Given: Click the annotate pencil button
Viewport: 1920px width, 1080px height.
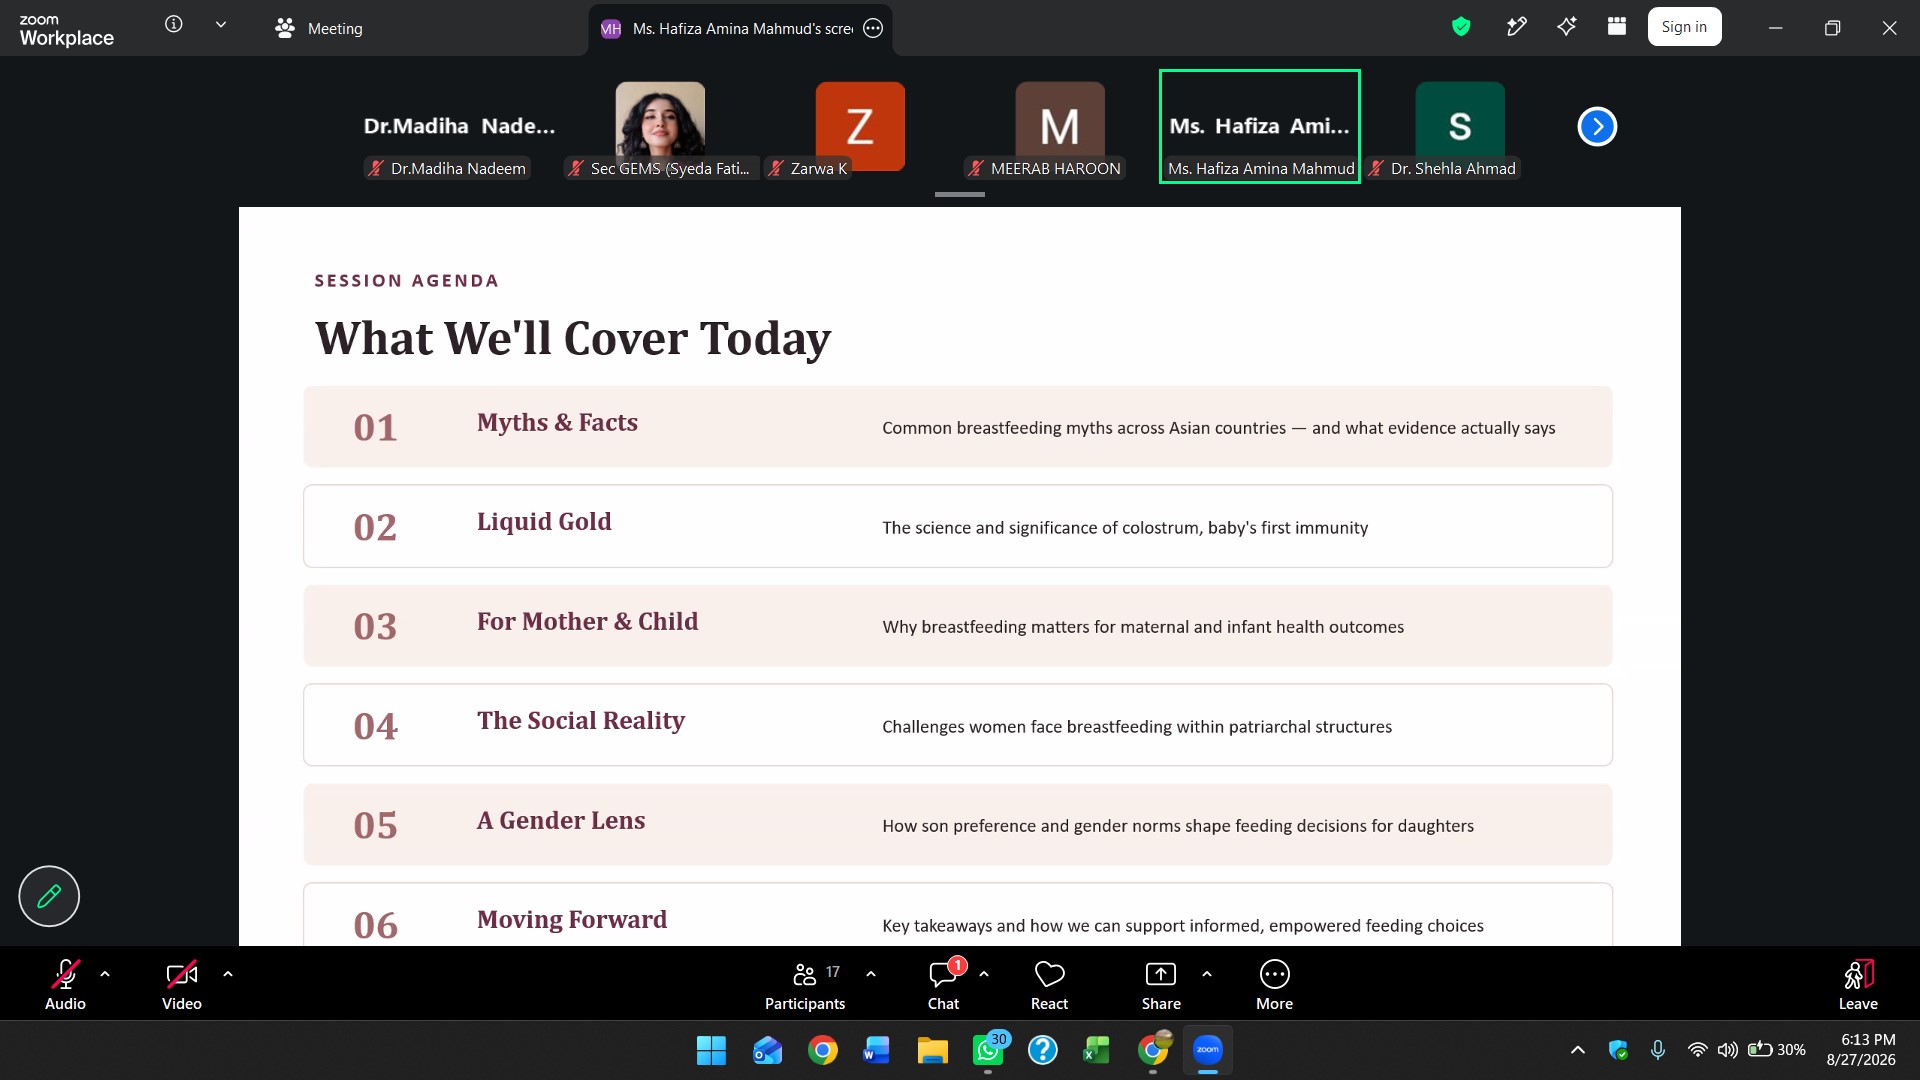Looking at the screenshot, I should (x=49, y=896).
